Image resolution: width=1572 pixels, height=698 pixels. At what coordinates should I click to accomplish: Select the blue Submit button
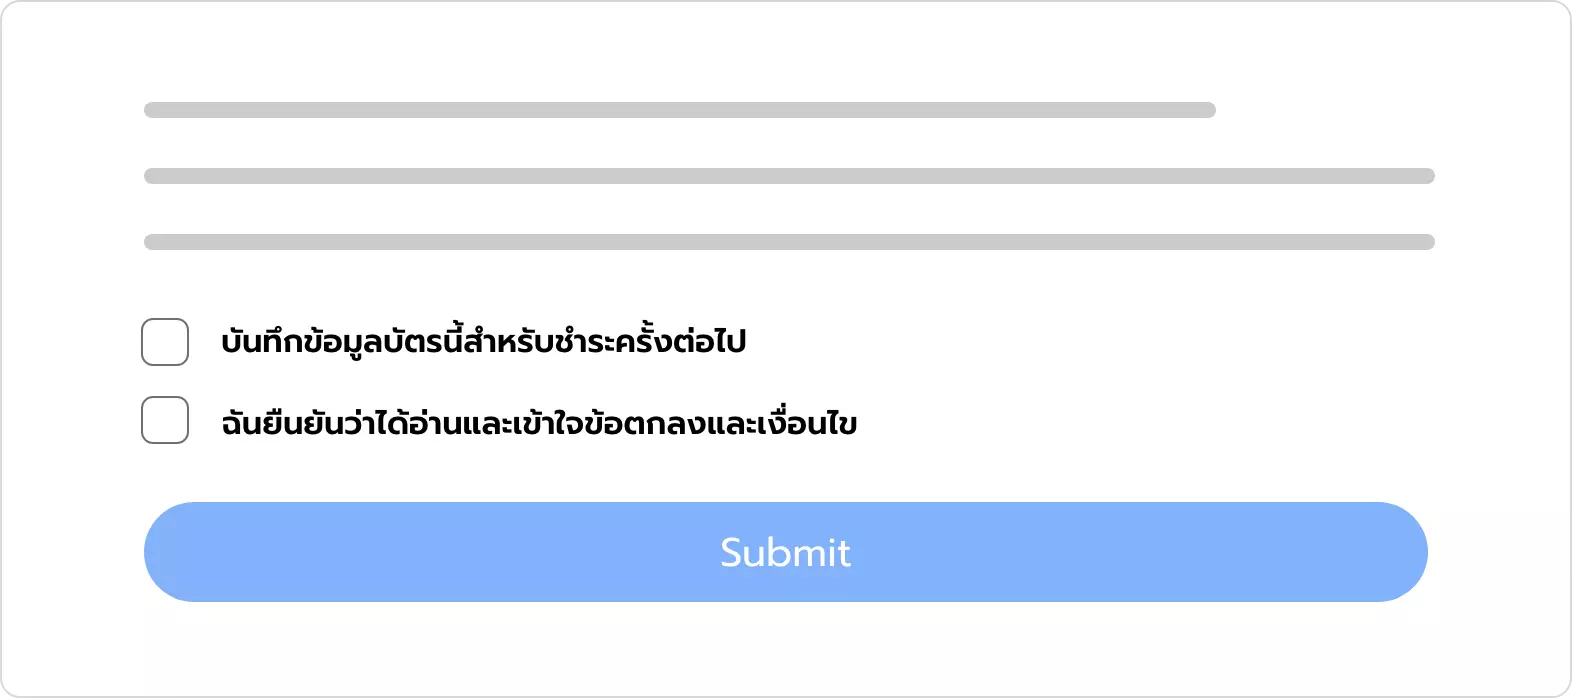[x=786, y=551]
